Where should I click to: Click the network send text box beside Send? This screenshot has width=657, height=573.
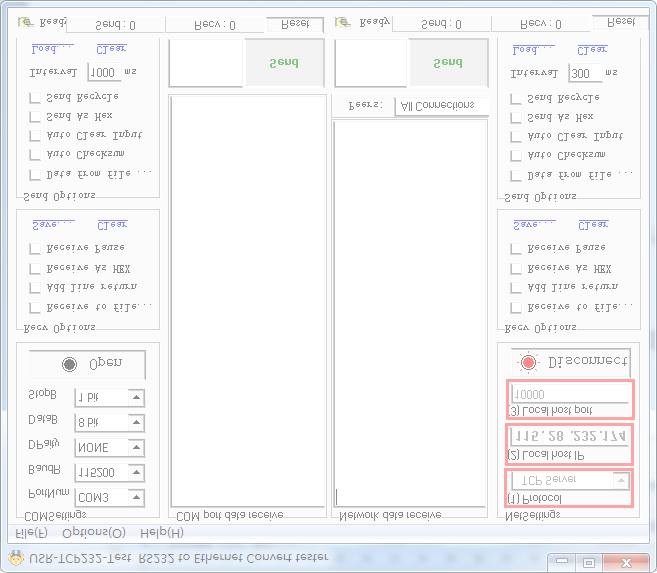[x=371, y=63]
